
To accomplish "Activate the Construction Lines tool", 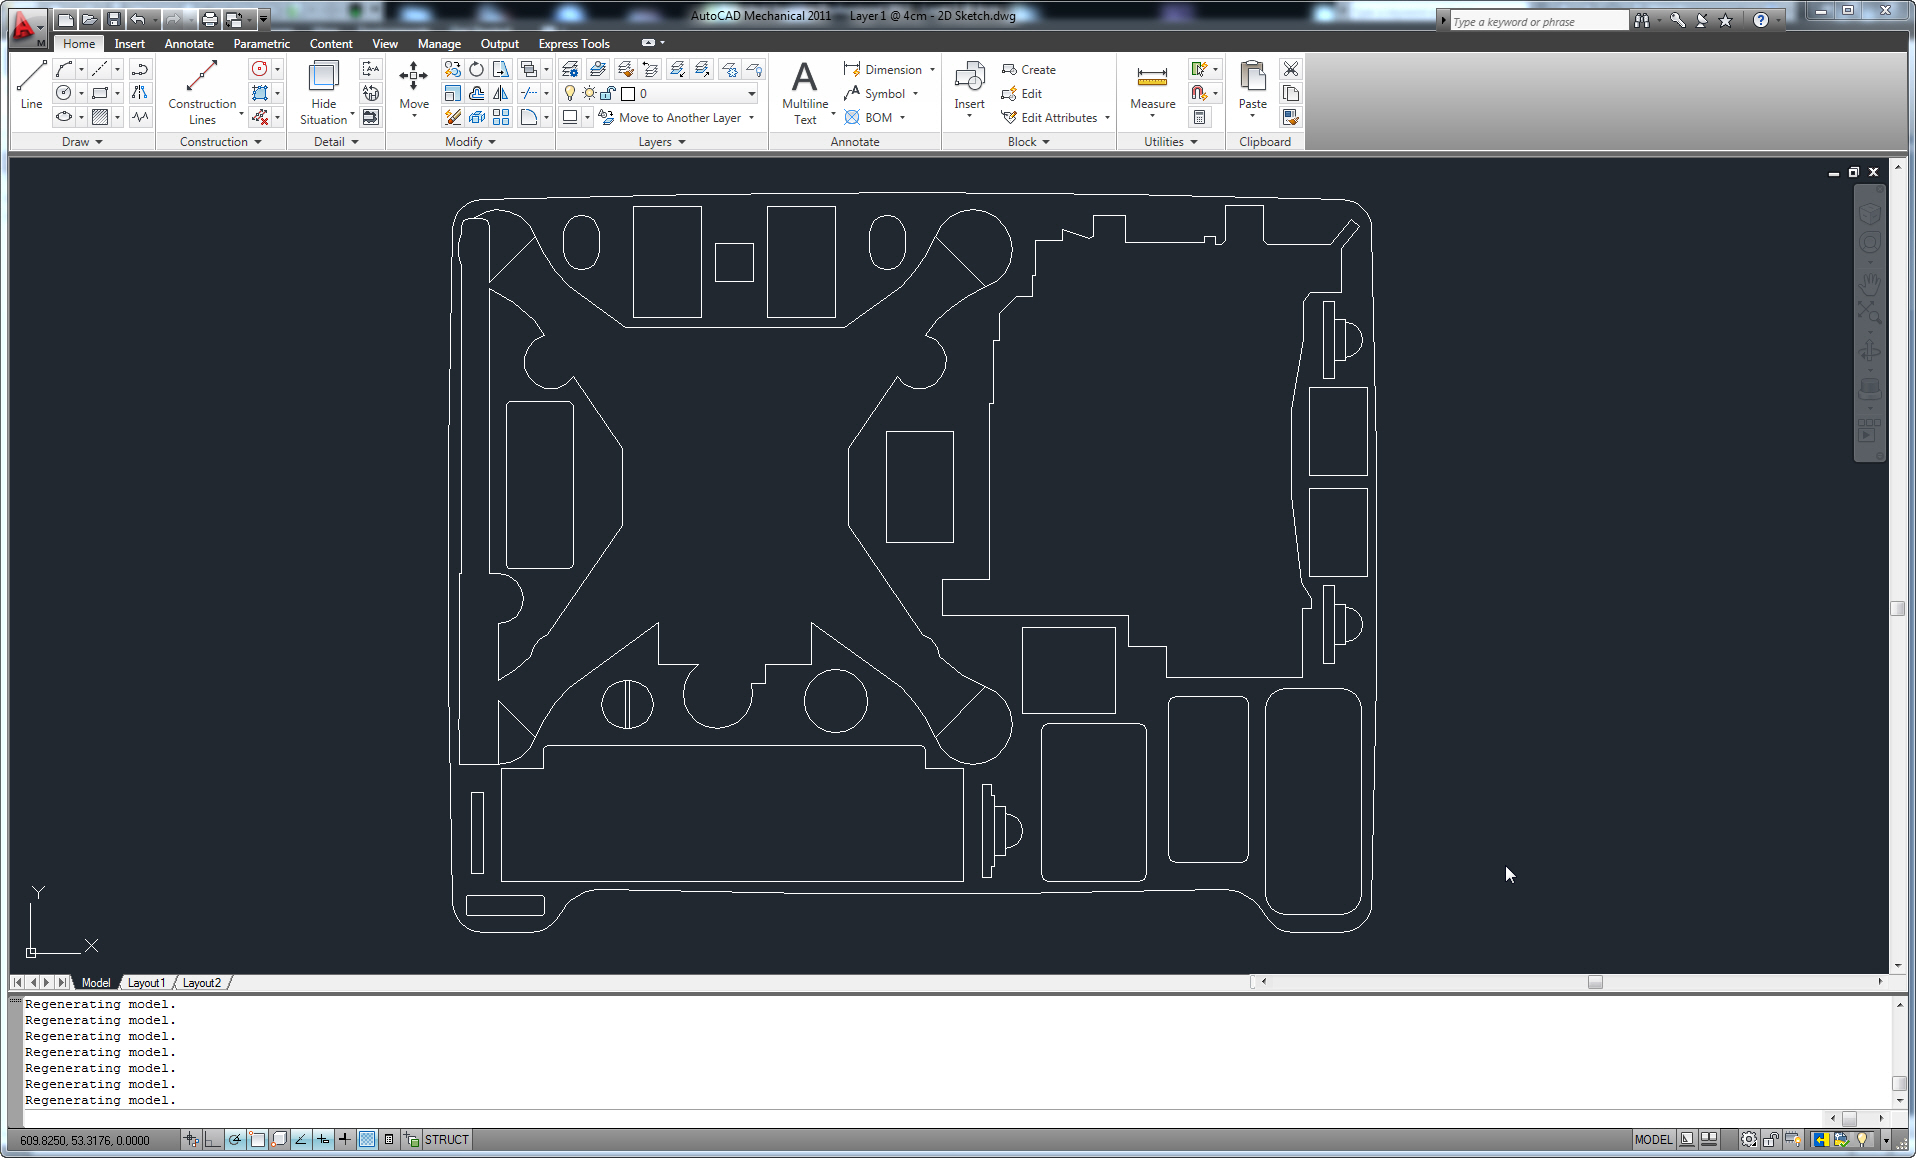I will [x=202, y=91].
